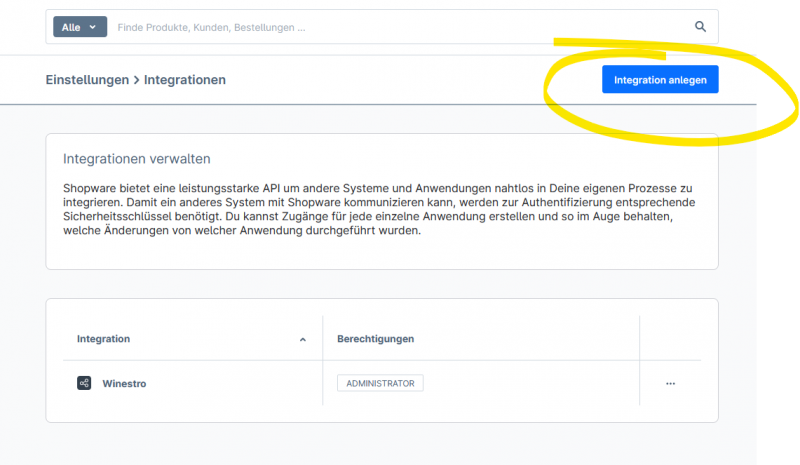Toggle the sort arrow in Integration column
This screenshot has width=800, height=465.
pyautogui.click(x=303, y=340)
